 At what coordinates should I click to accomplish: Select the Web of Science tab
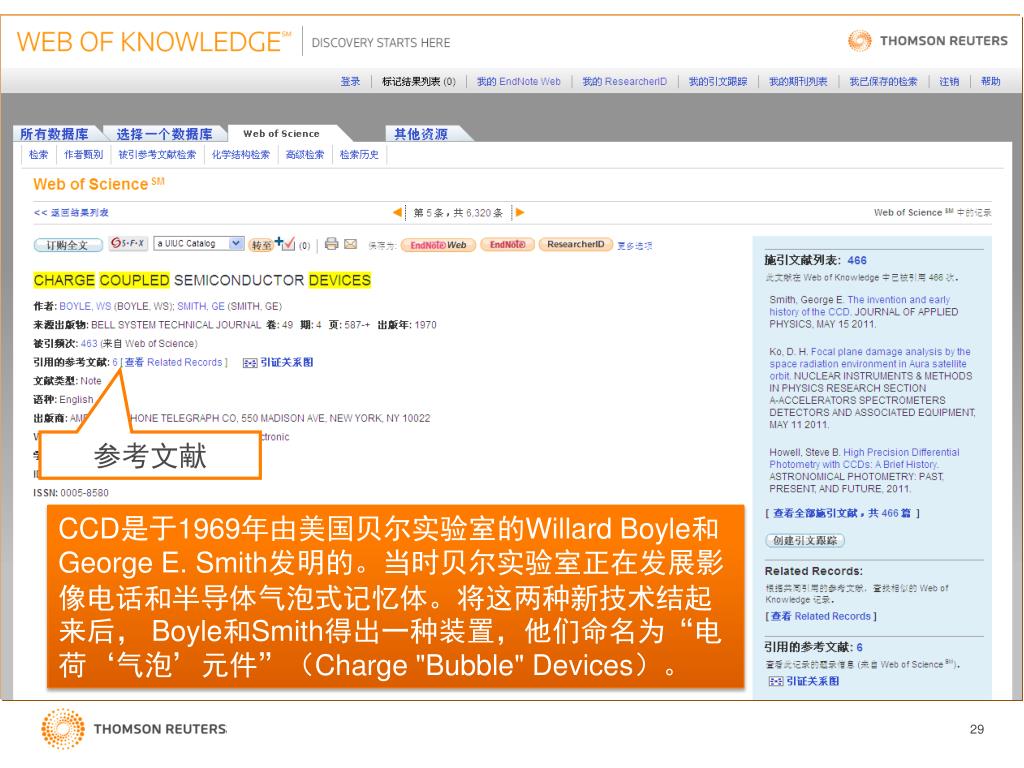[x=281, y=133]
